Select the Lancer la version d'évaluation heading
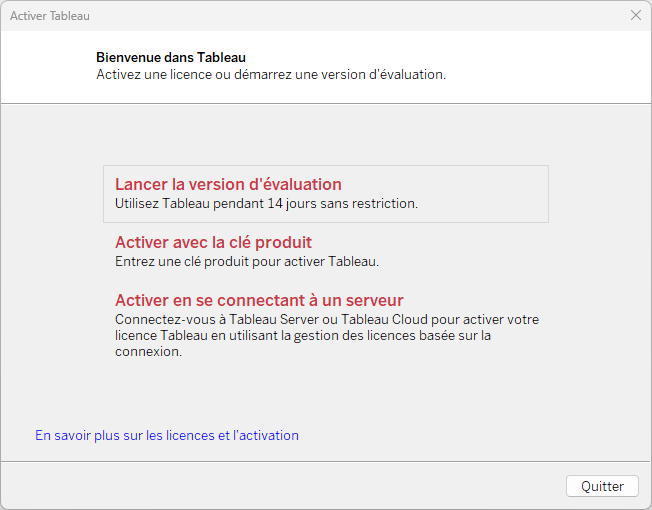 (x=228, y=184)
